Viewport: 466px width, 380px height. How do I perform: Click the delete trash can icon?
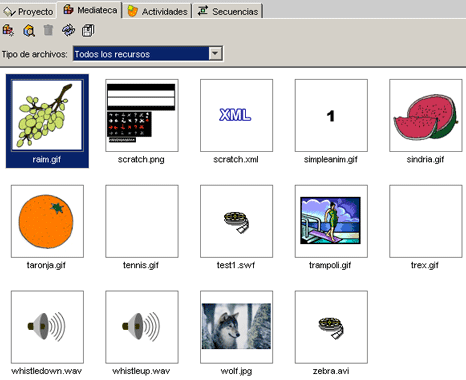point(48,30)
